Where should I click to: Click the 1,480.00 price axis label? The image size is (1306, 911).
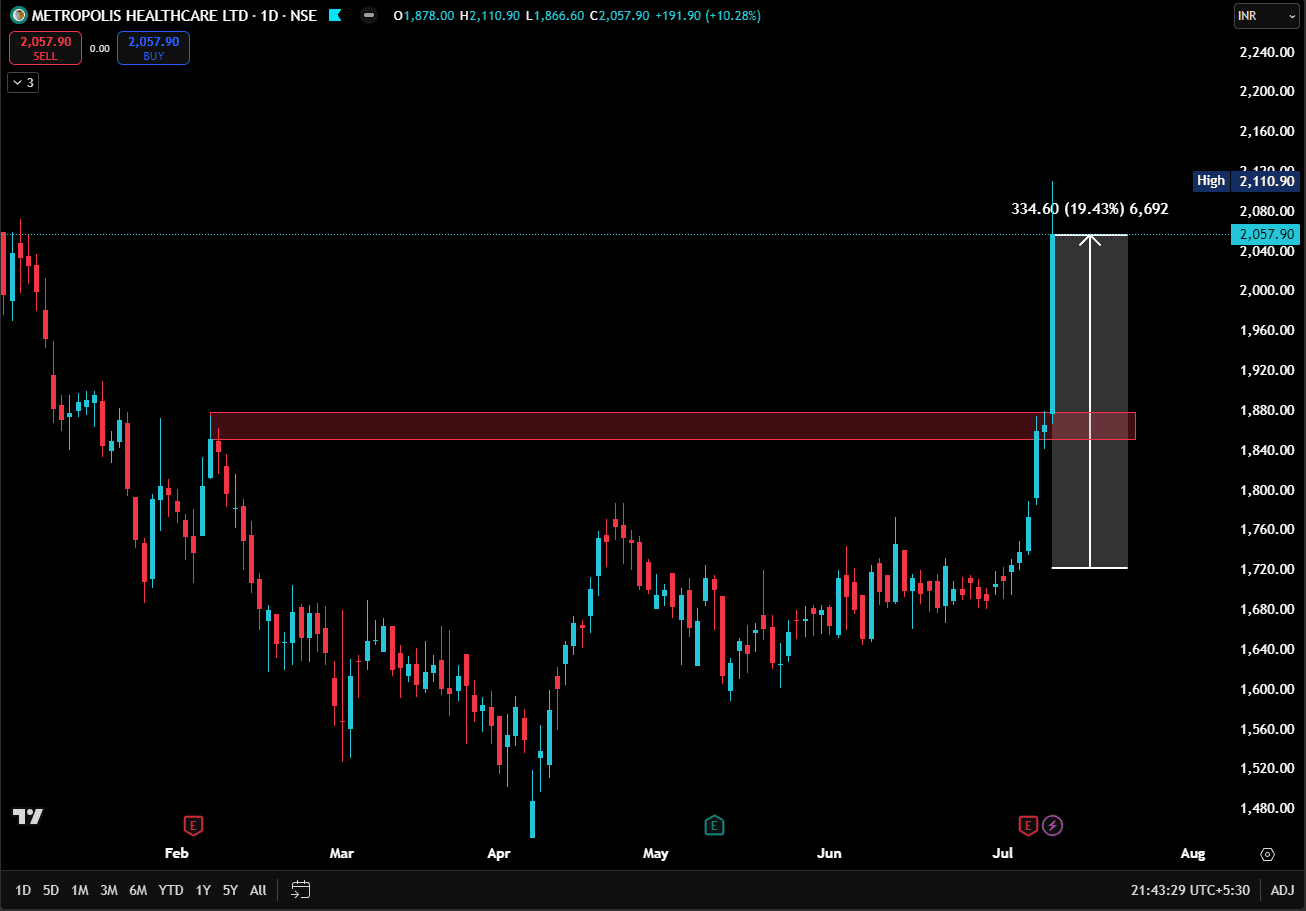pos(1267,808)
